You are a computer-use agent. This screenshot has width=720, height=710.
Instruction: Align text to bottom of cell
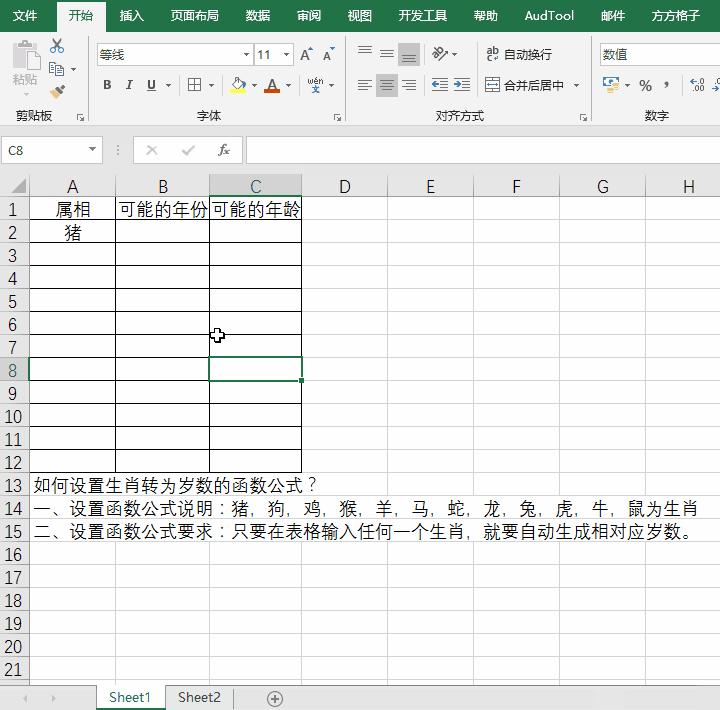tap(409, 55)
